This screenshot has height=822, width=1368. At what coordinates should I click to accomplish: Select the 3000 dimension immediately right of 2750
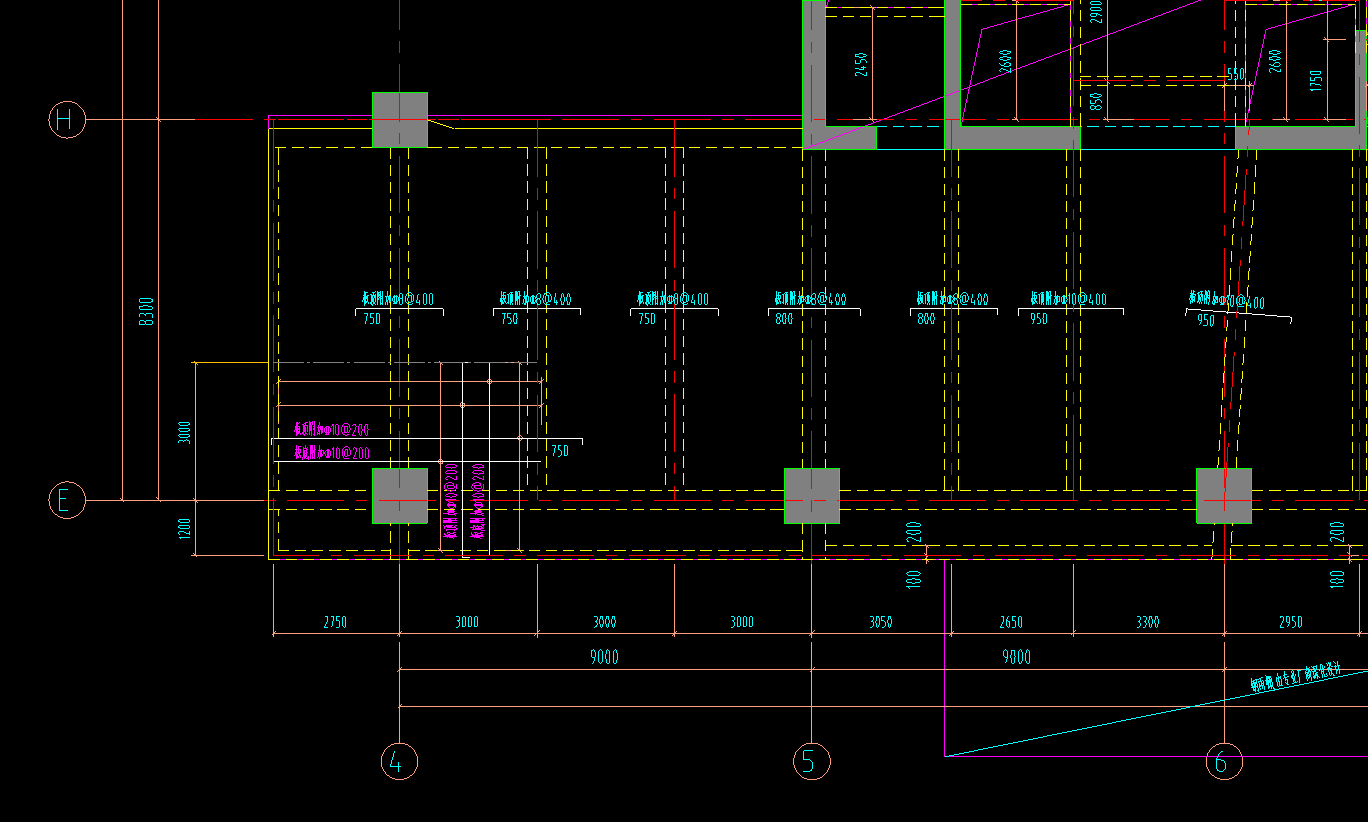(x=467, y=622)
